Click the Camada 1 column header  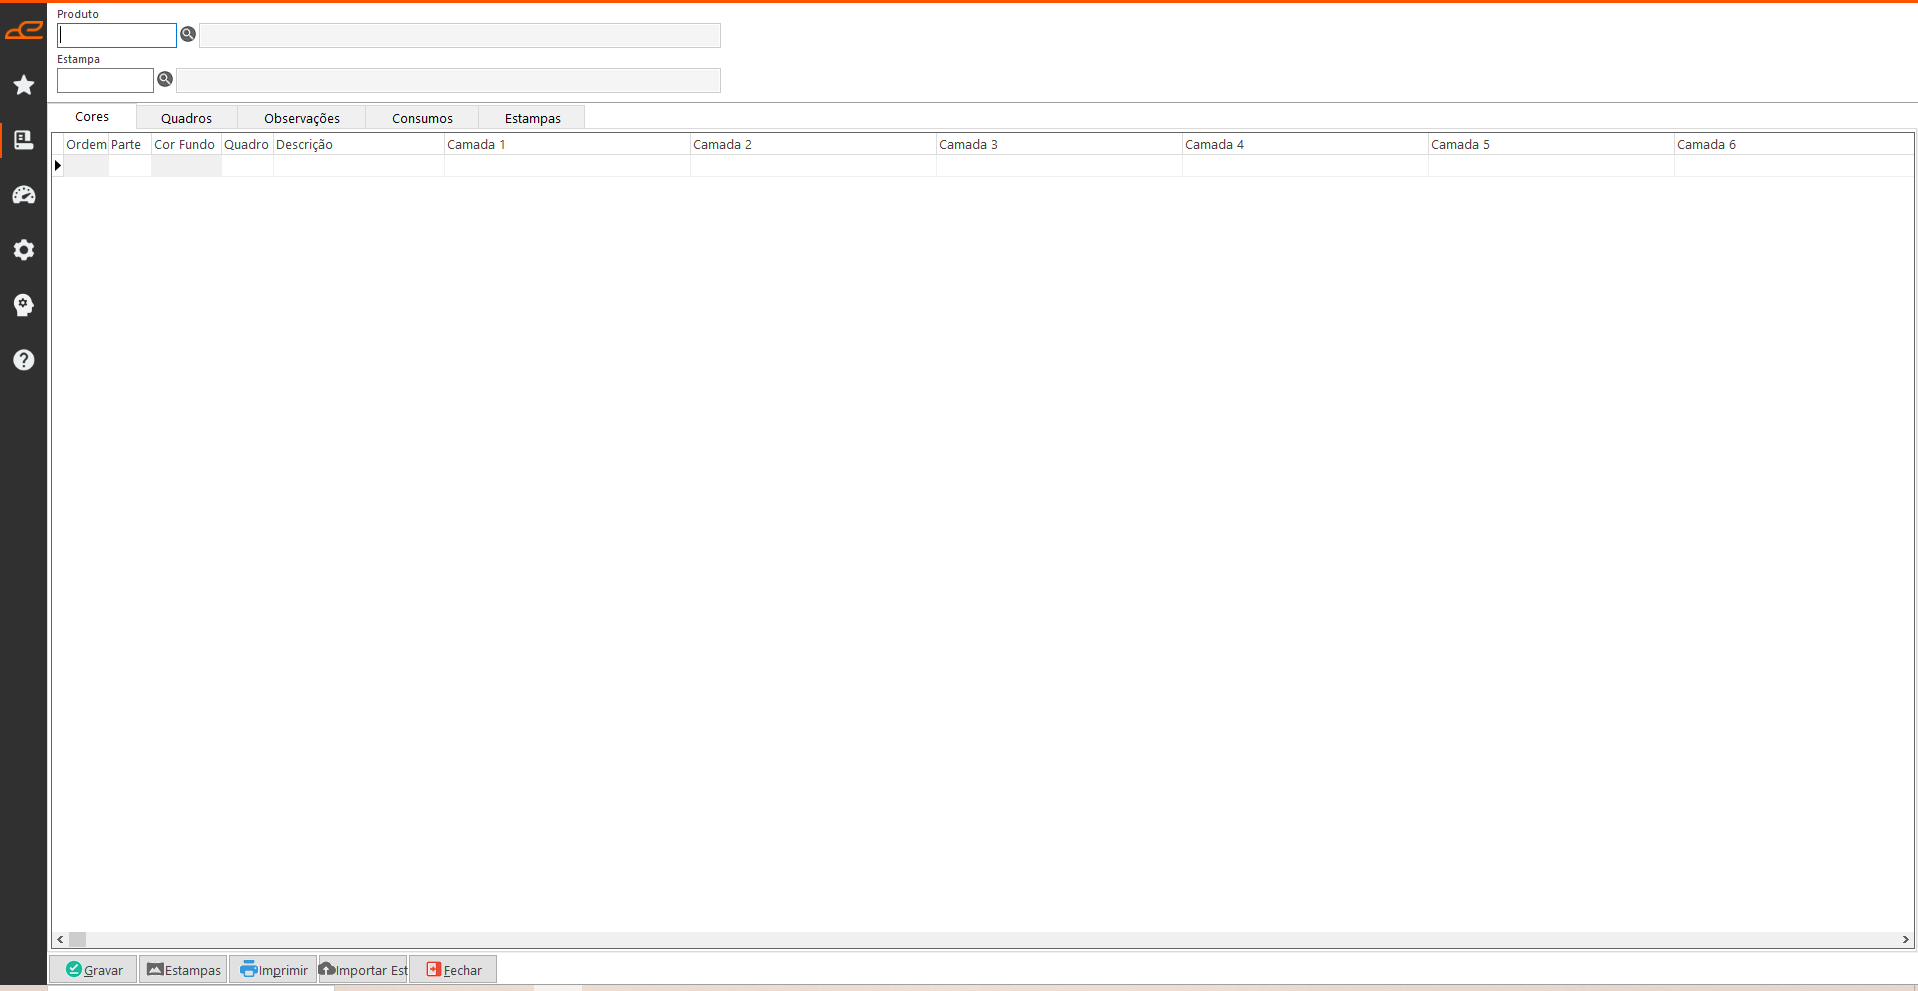pyautogui.click(x=566, y=145)
